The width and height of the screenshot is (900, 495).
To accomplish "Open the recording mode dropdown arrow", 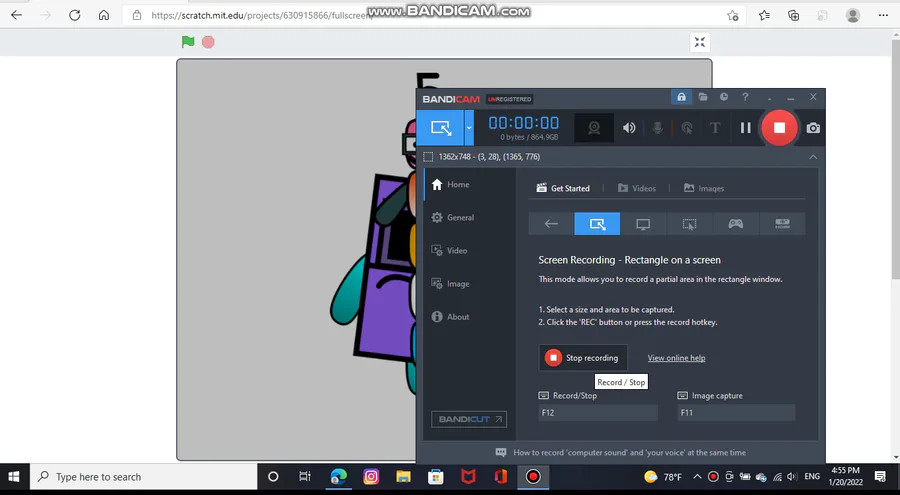I will (469, 127).
